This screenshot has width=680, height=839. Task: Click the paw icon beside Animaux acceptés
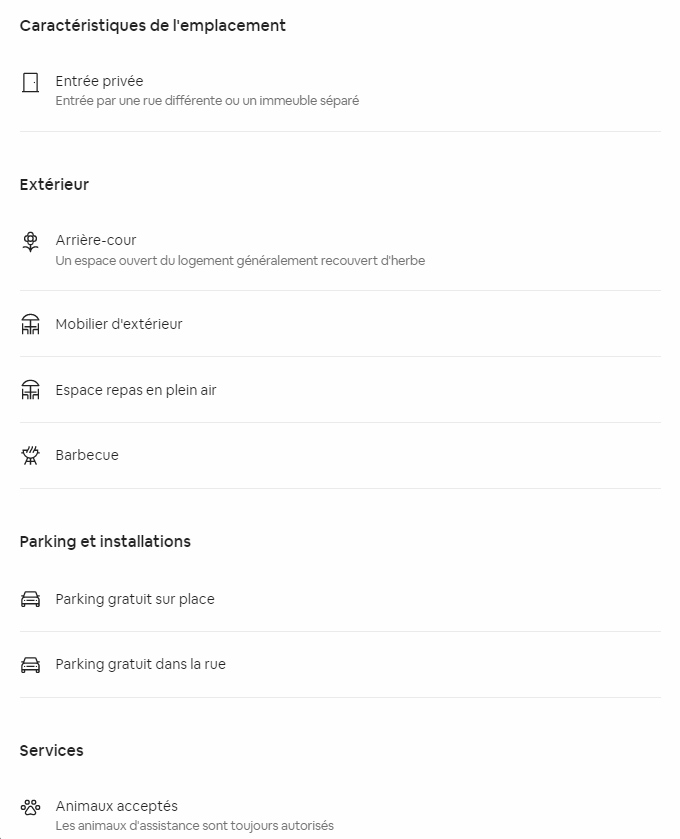31,806
